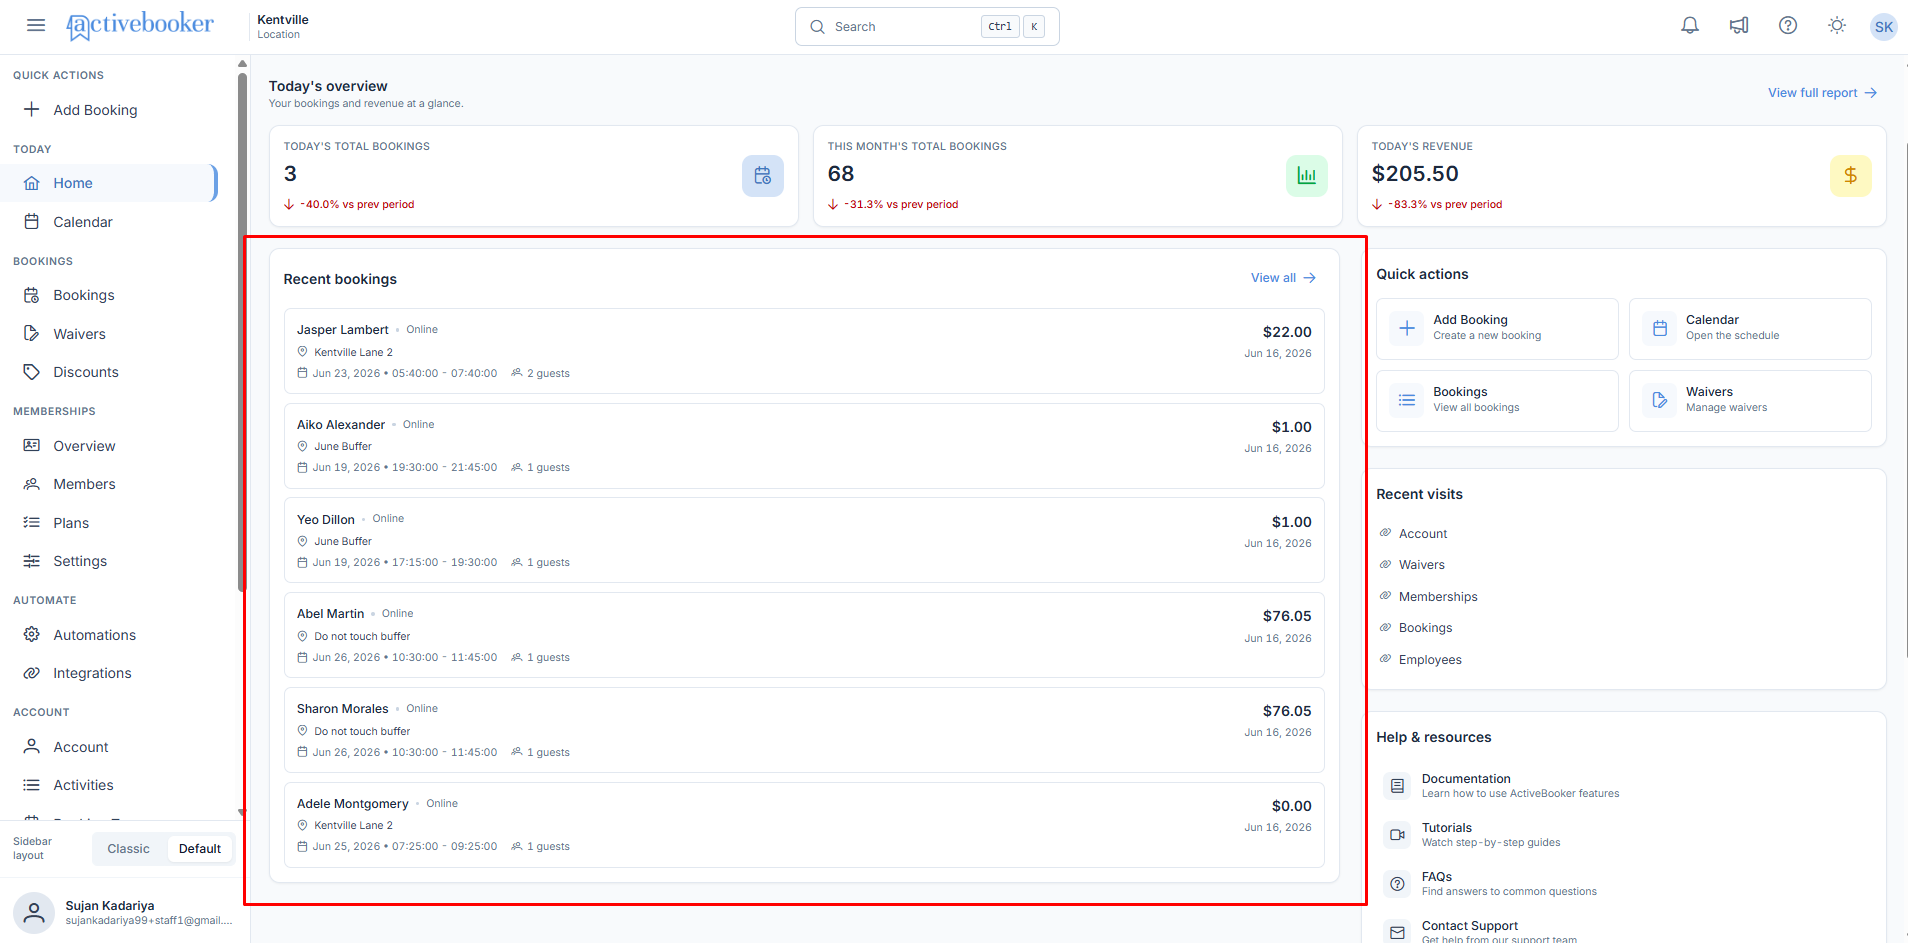Click the Calendar quick action card icon
The image size is (1908, 943).
tap(1660, 328)
